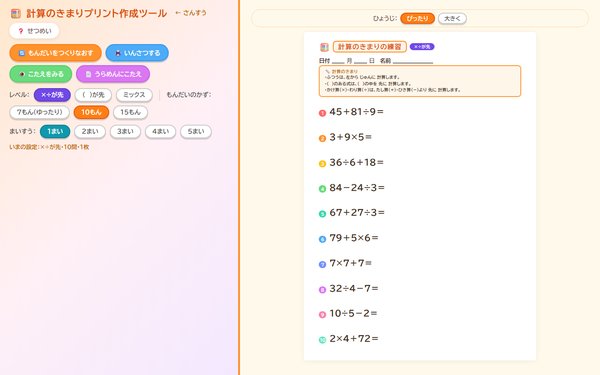Screen dimensions: 600x375
Task: Click the regenerate icon in もんだいをつくりなおす
Action: click(x=22, y=53)
